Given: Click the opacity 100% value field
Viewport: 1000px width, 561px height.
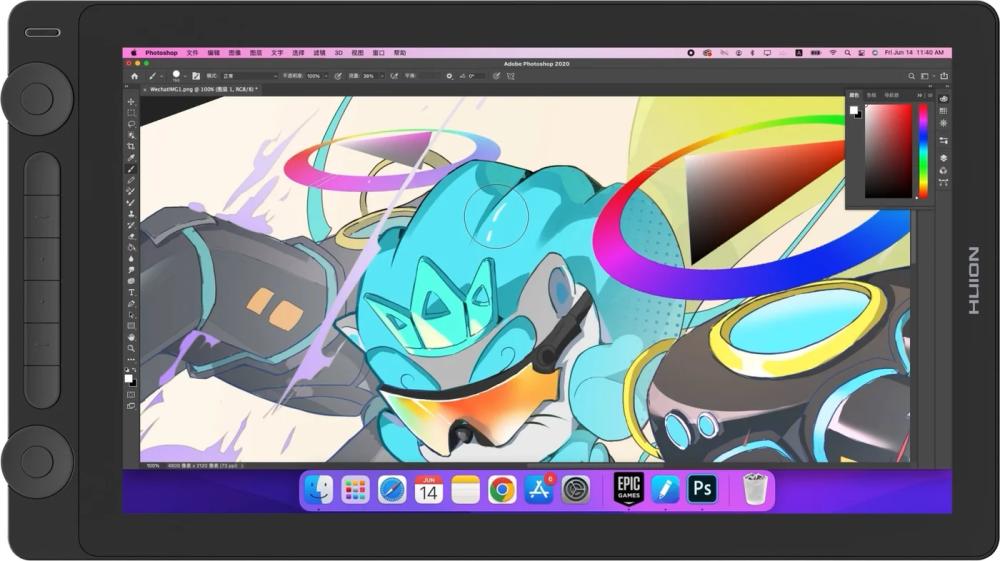Looking at the screenshot, I should click(x=314, y=76).
